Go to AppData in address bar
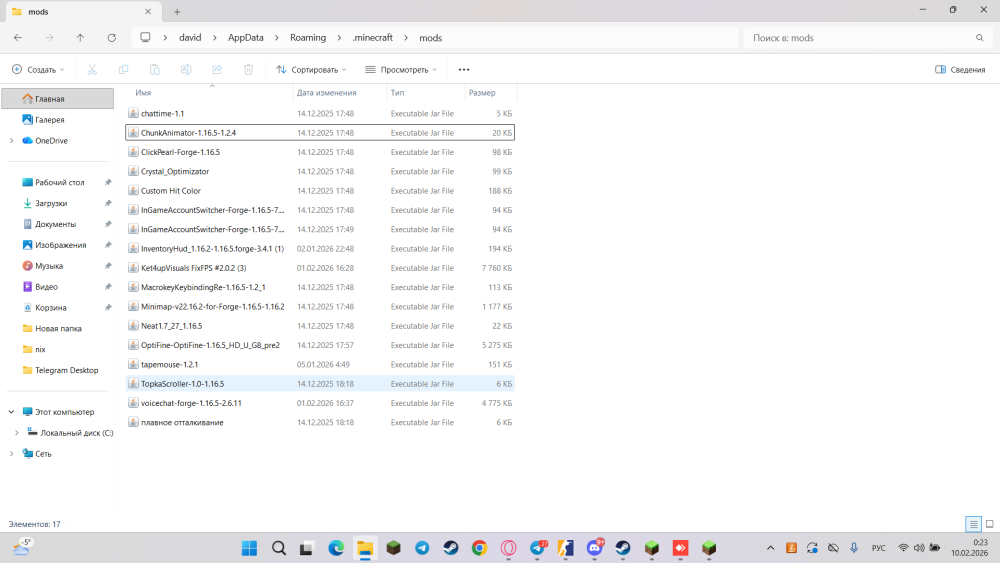Image resolution: width=1000 pixels, height=563 pixels. pos(246,38)
